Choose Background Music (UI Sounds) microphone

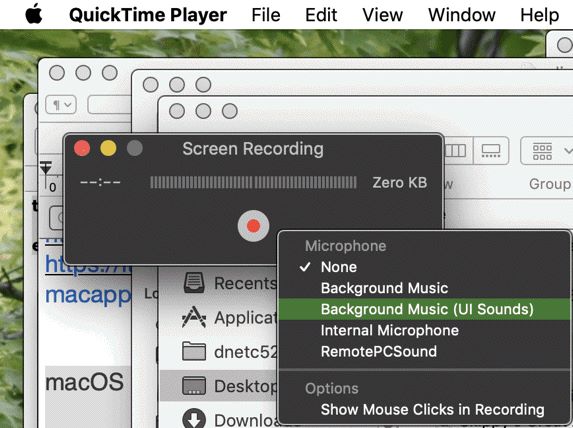(424, 309)
